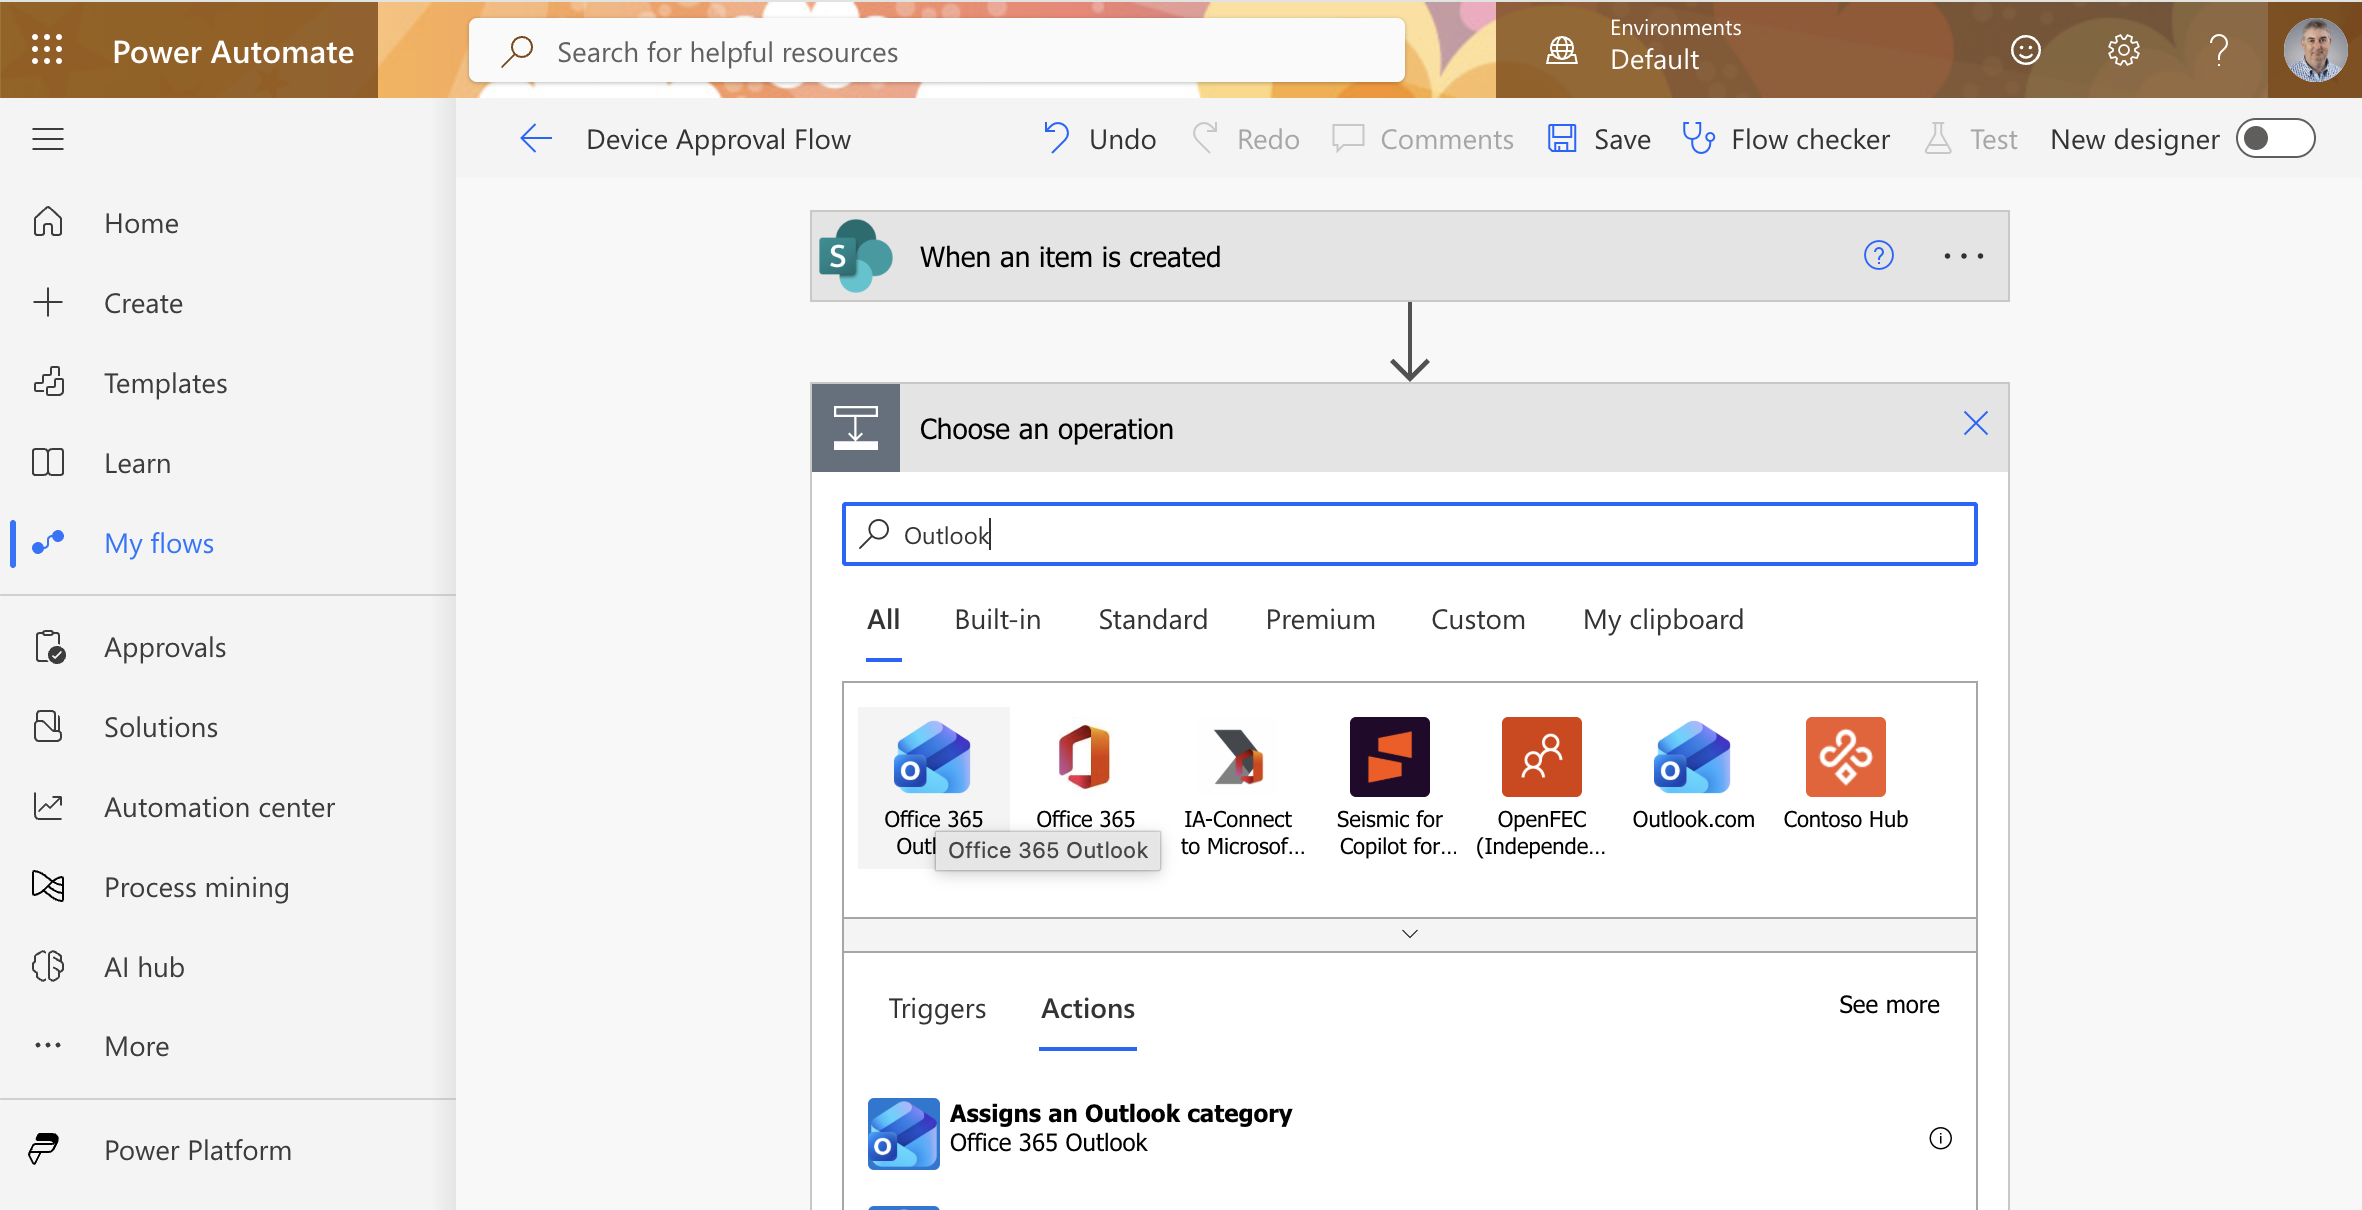Image resolution: width=2362 pixels, height=1210 pixels.
Task: Open the app launcher waffle icon
Action: [47, 49]
